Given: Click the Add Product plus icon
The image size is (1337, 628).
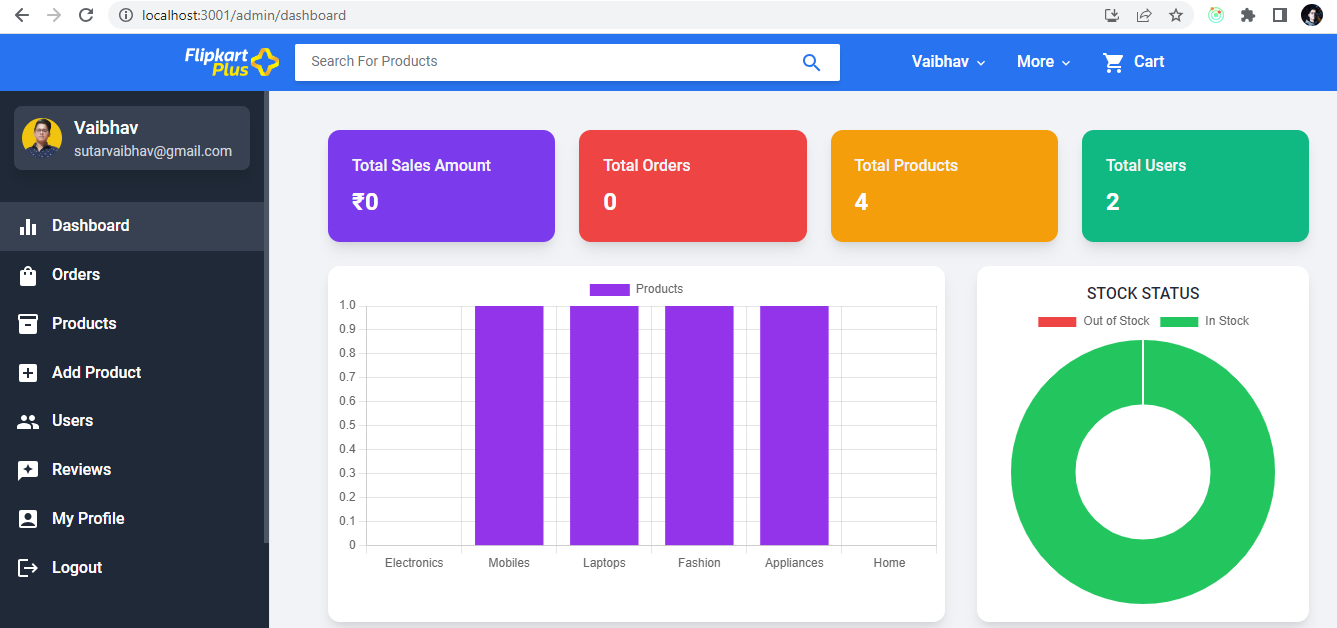Looking at the screenshot, I should click(29, 372).
